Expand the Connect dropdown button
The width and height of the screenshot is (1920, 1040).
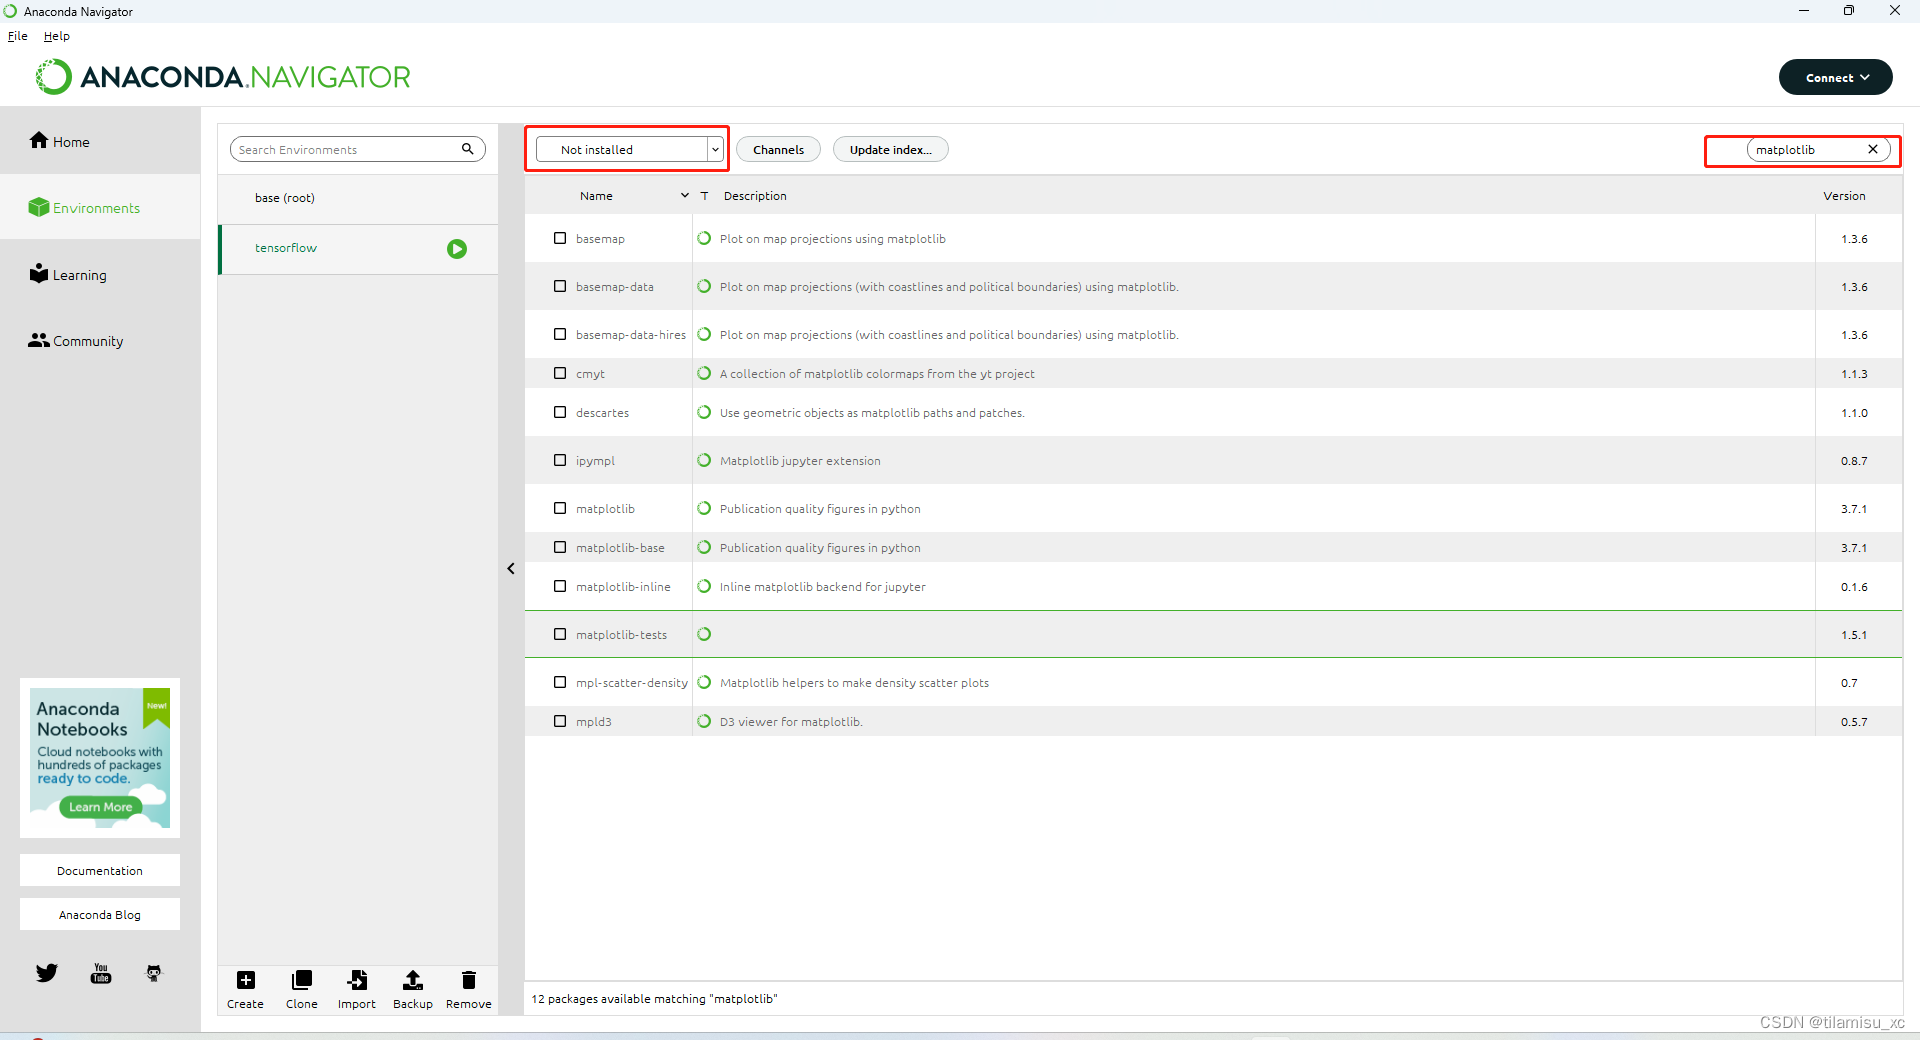(x=1835, y=77)
